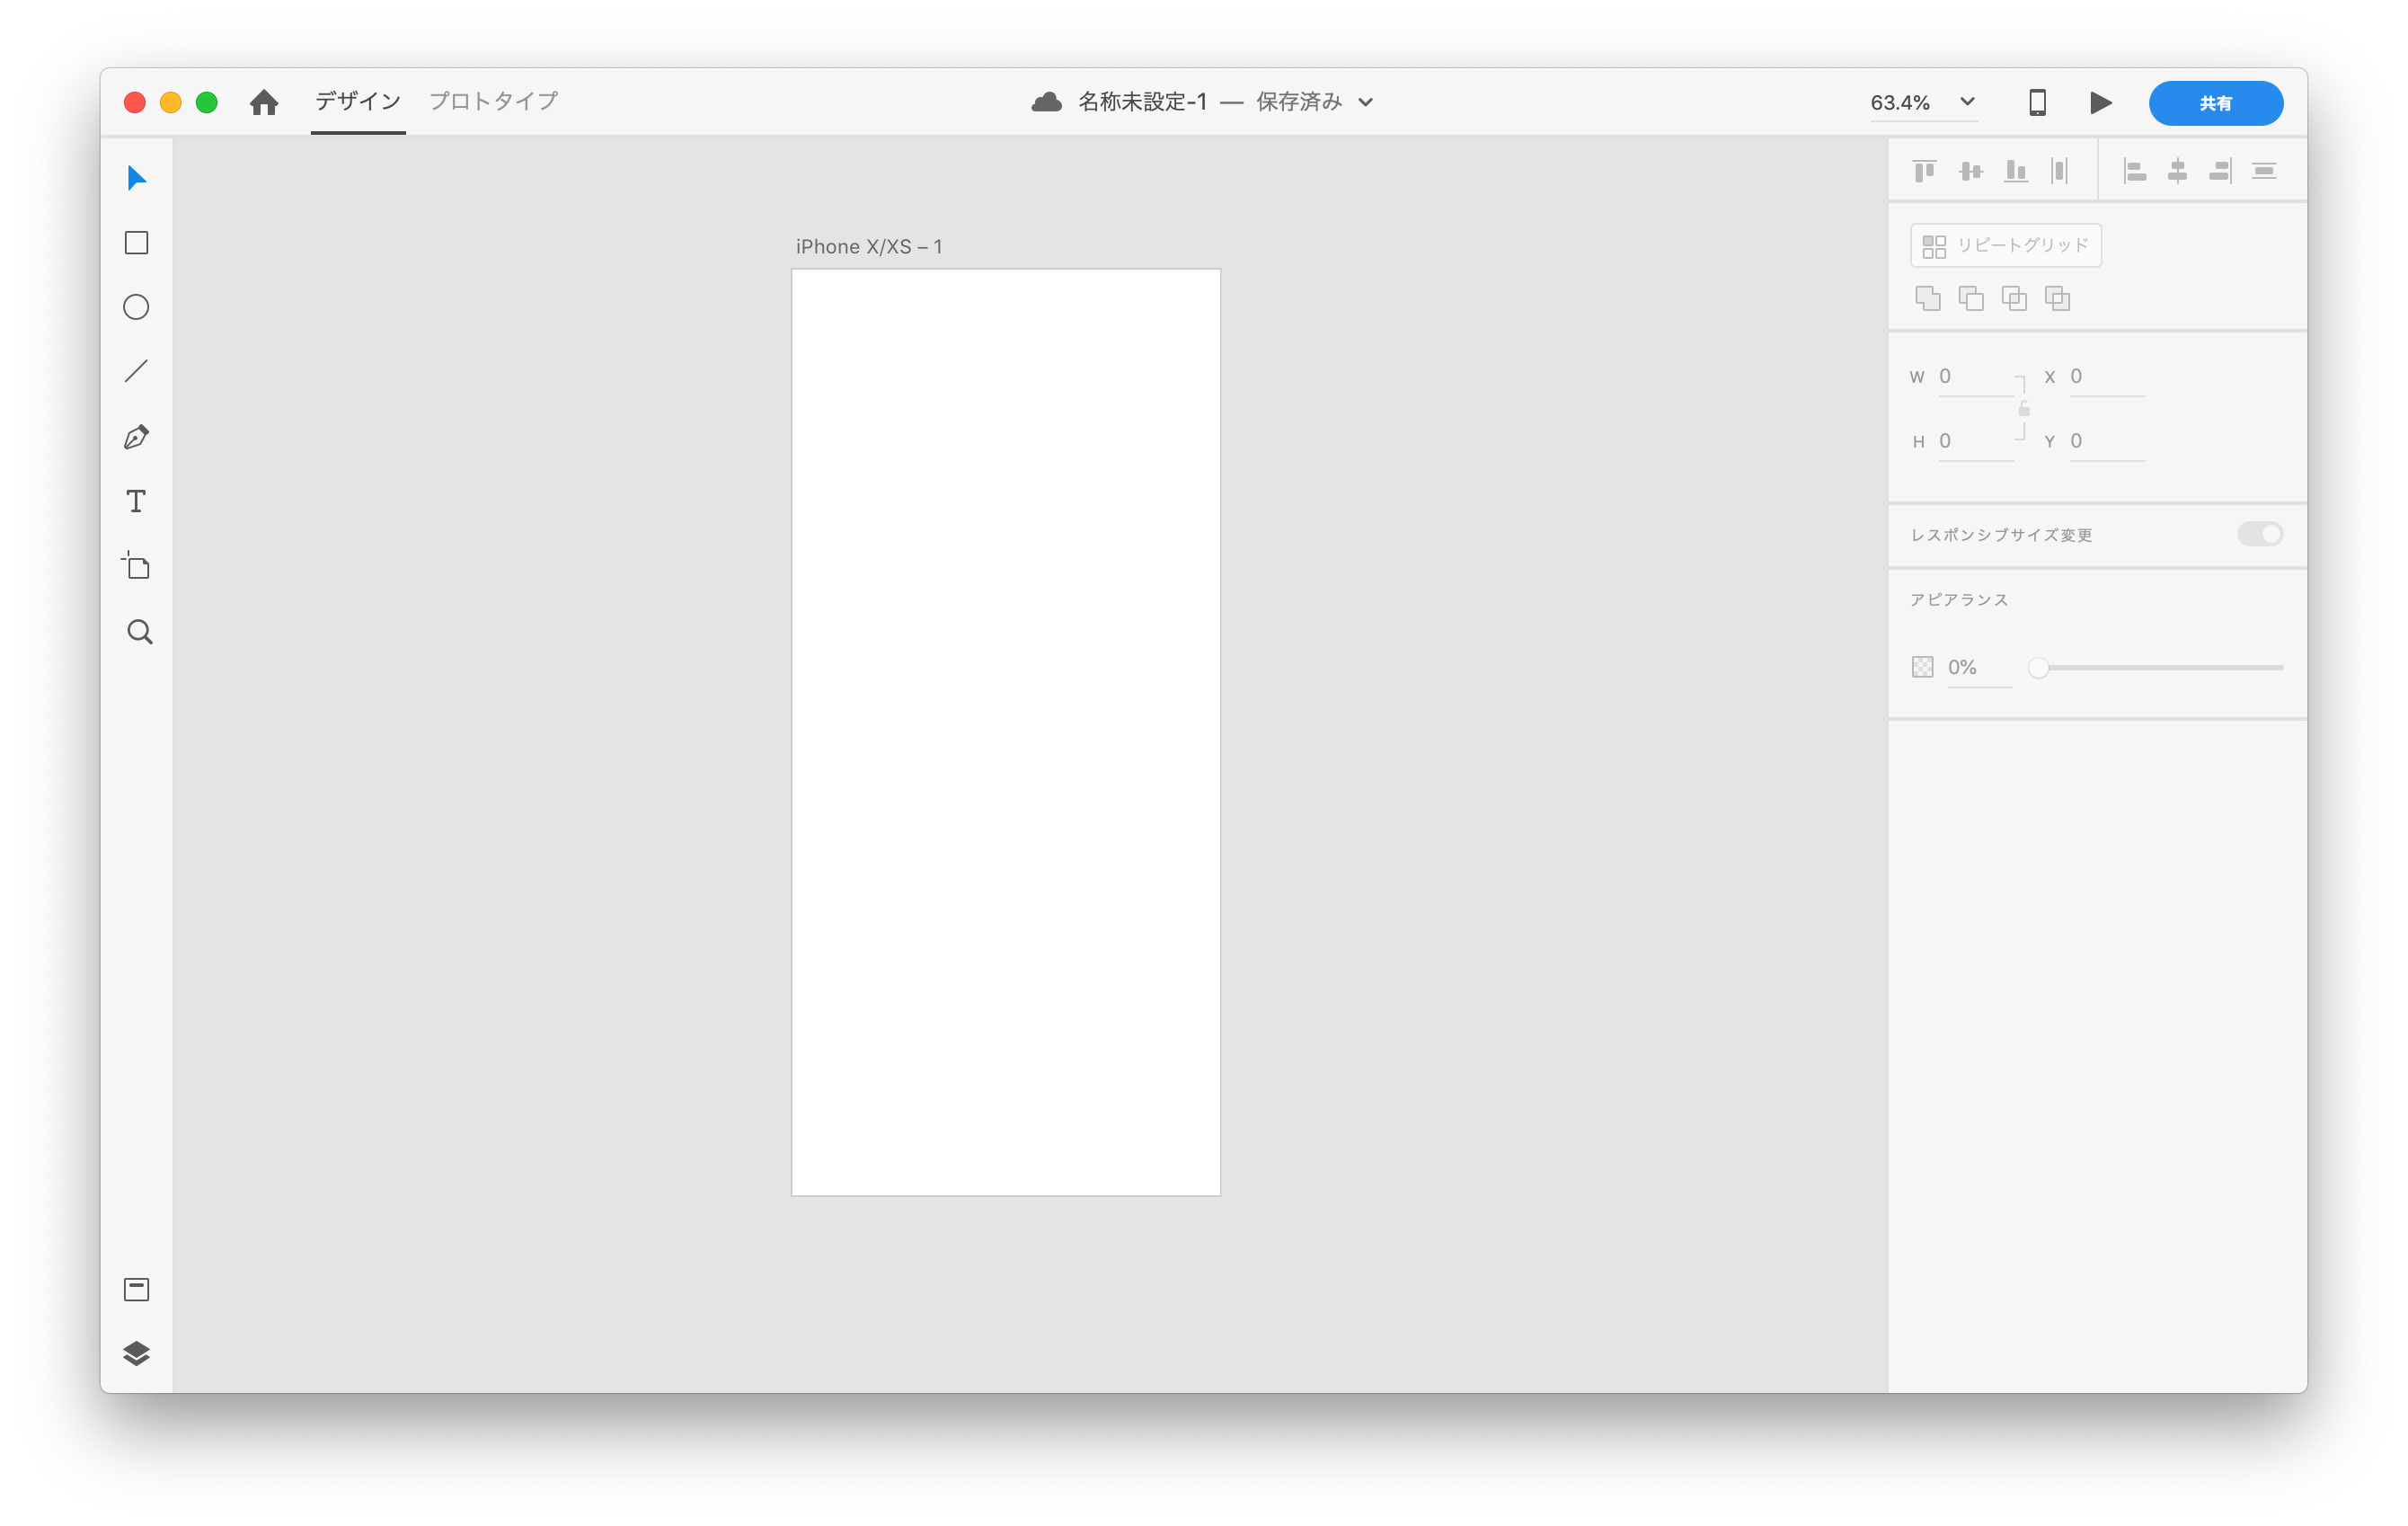Open the zoom level 63.4% dropdown
Image resolution: width=2408 pixels, height=1526 pixels.
(1967, 102)
